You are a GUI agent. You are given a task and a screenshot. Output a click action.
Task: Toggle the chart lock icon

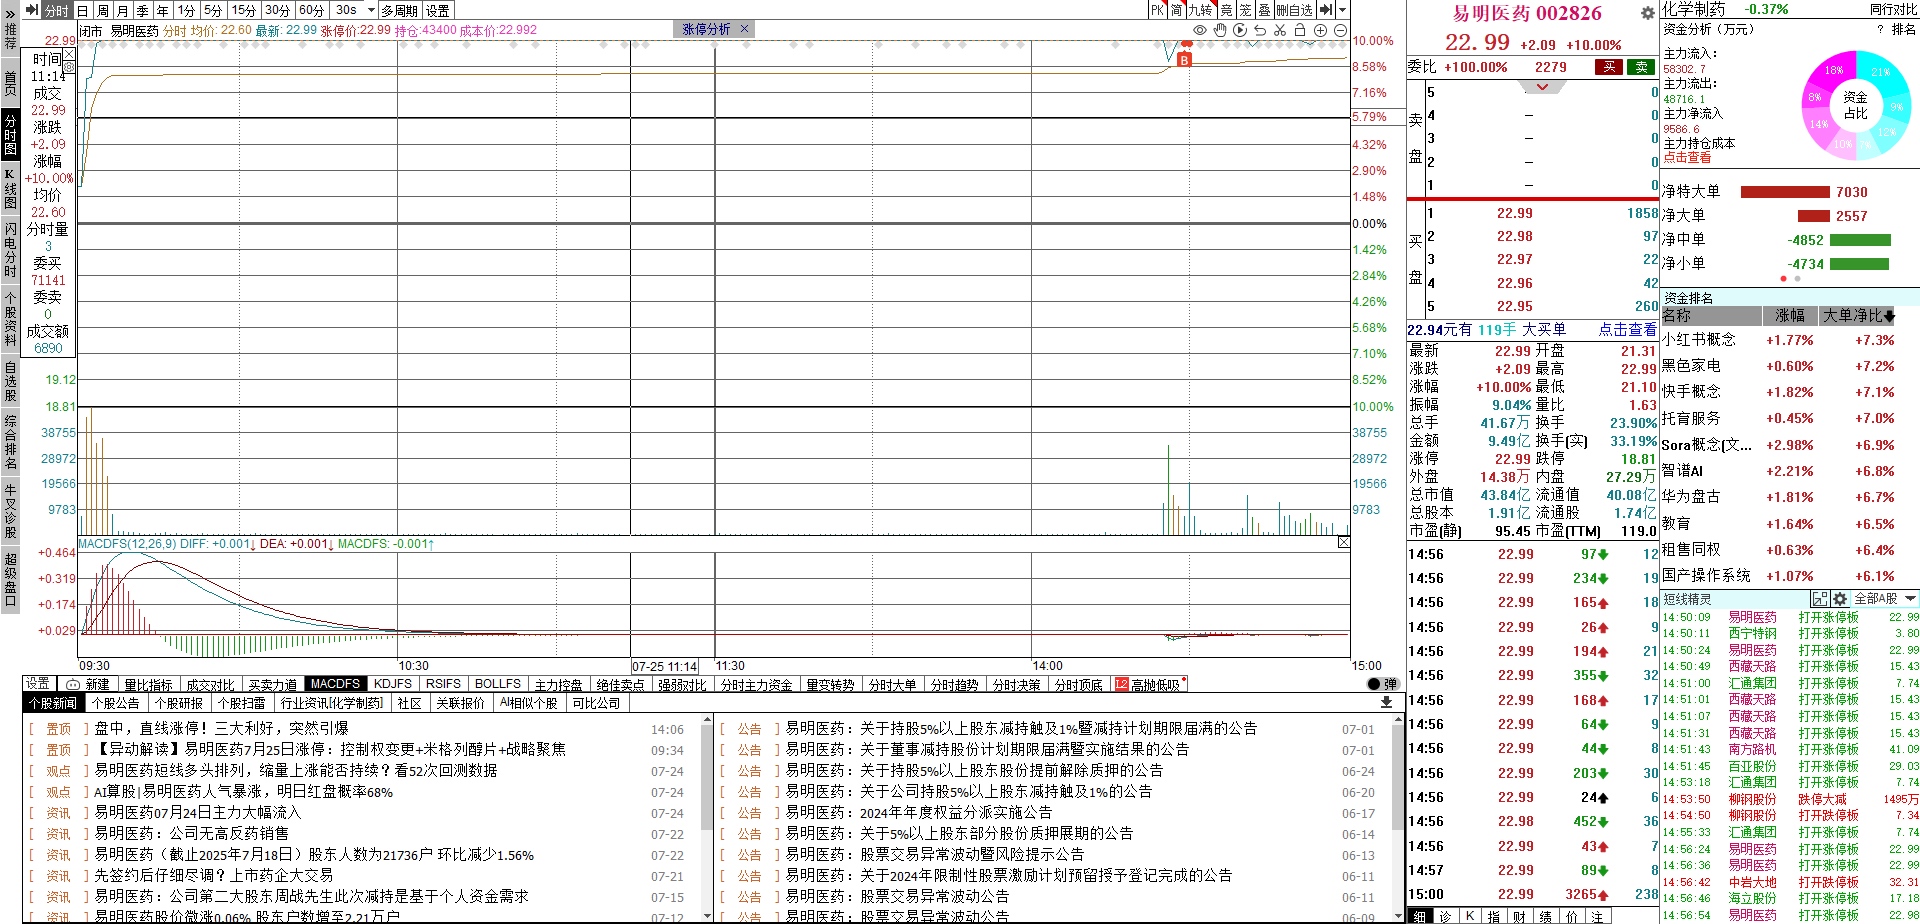point(1300,30)
